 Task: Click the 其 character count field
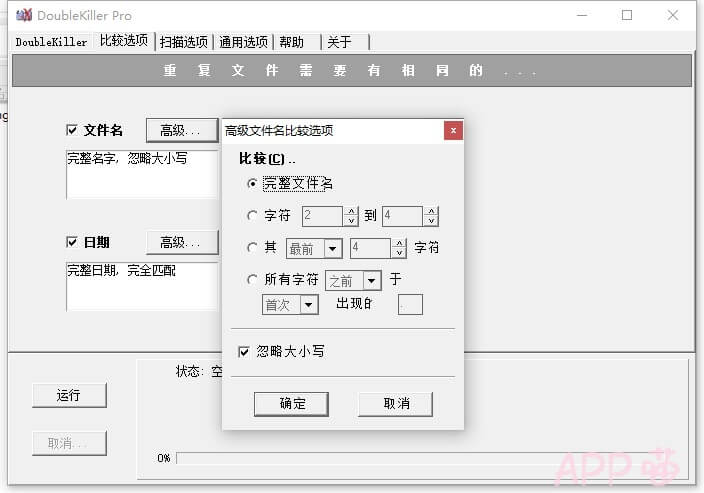pos(371,248)
